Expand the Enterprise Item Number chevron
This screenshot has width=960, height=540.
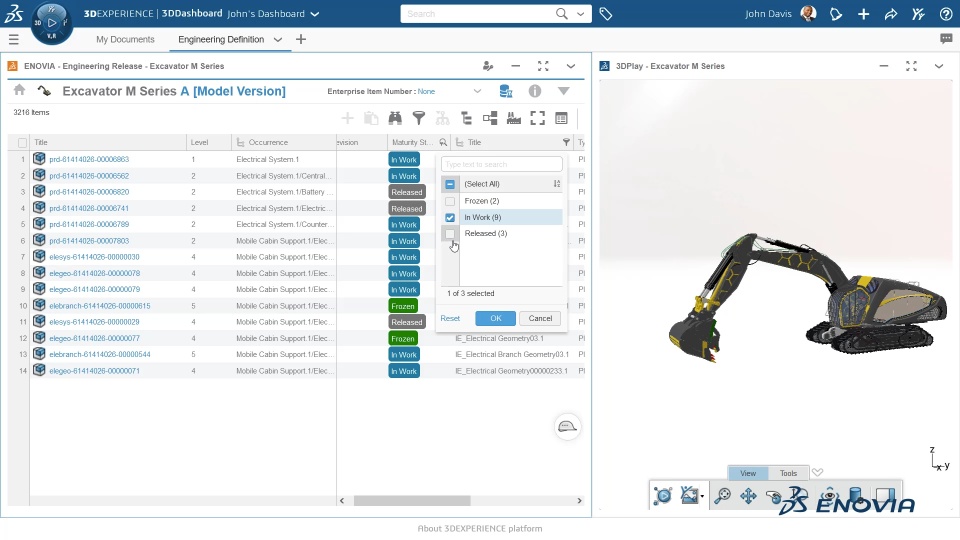[477, 91]
